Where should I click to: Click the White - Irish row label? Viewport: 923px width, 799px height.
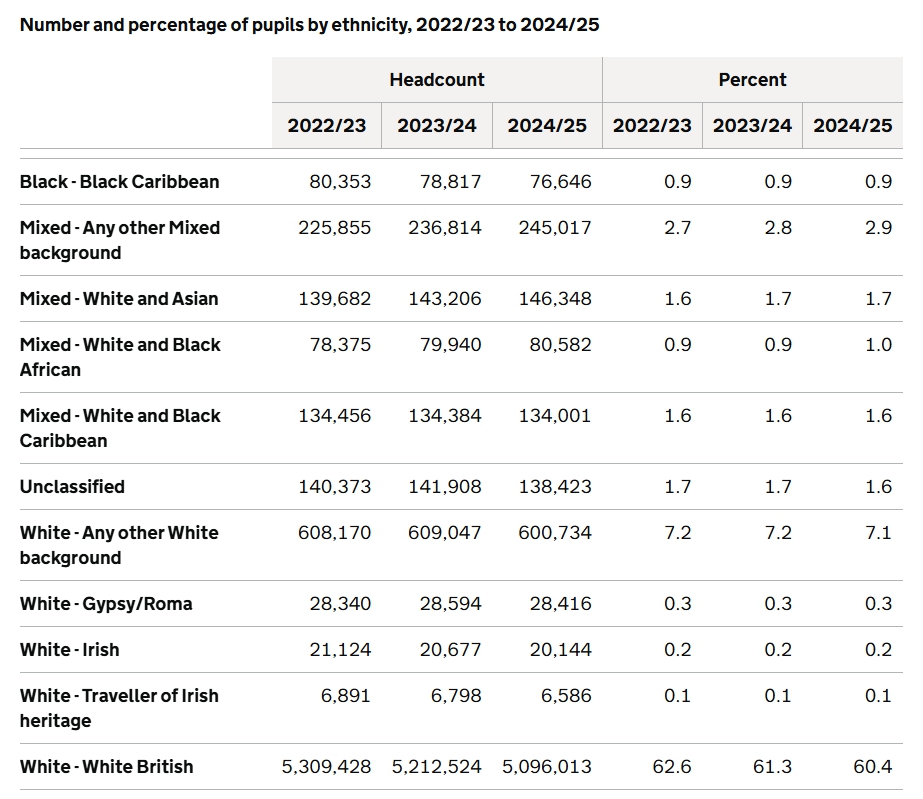point(69,650)
